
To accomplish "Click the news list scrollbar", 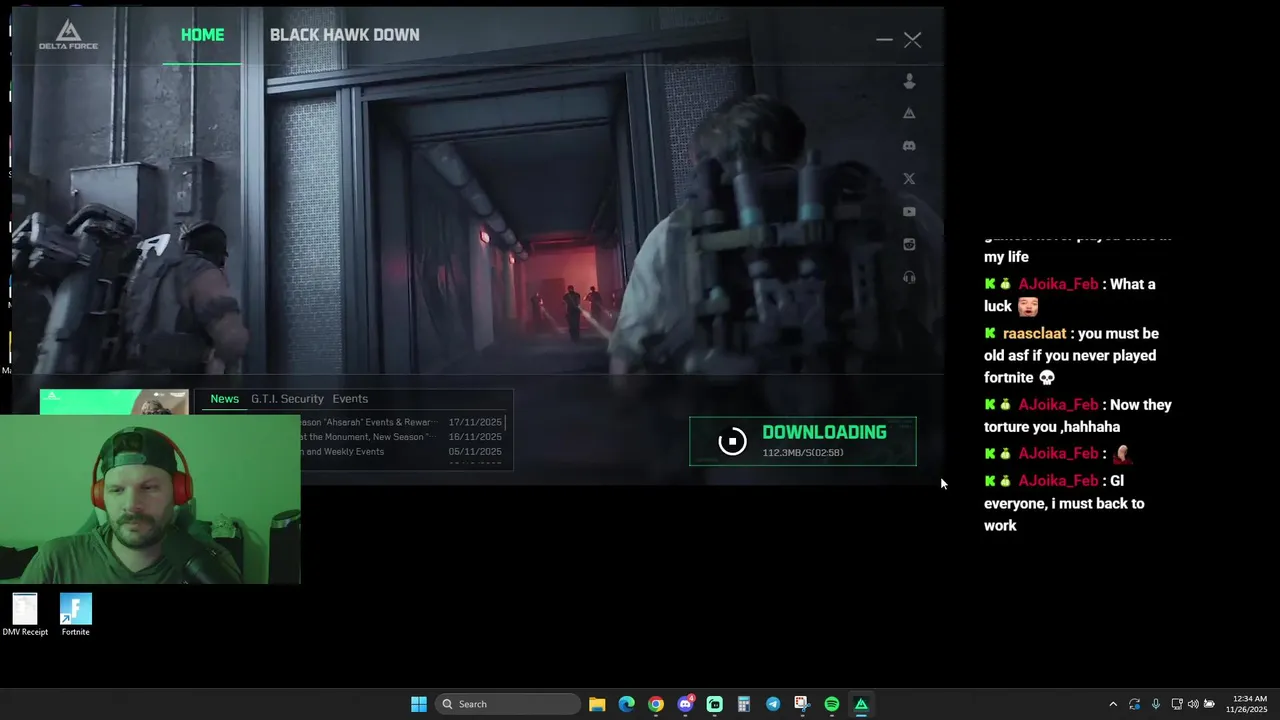I will click(x=506, y=424).
